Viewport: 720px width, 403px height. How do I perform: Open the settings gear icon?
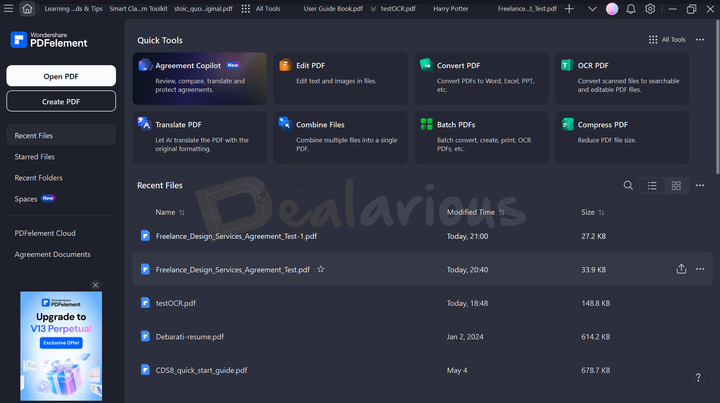point(650,9)
